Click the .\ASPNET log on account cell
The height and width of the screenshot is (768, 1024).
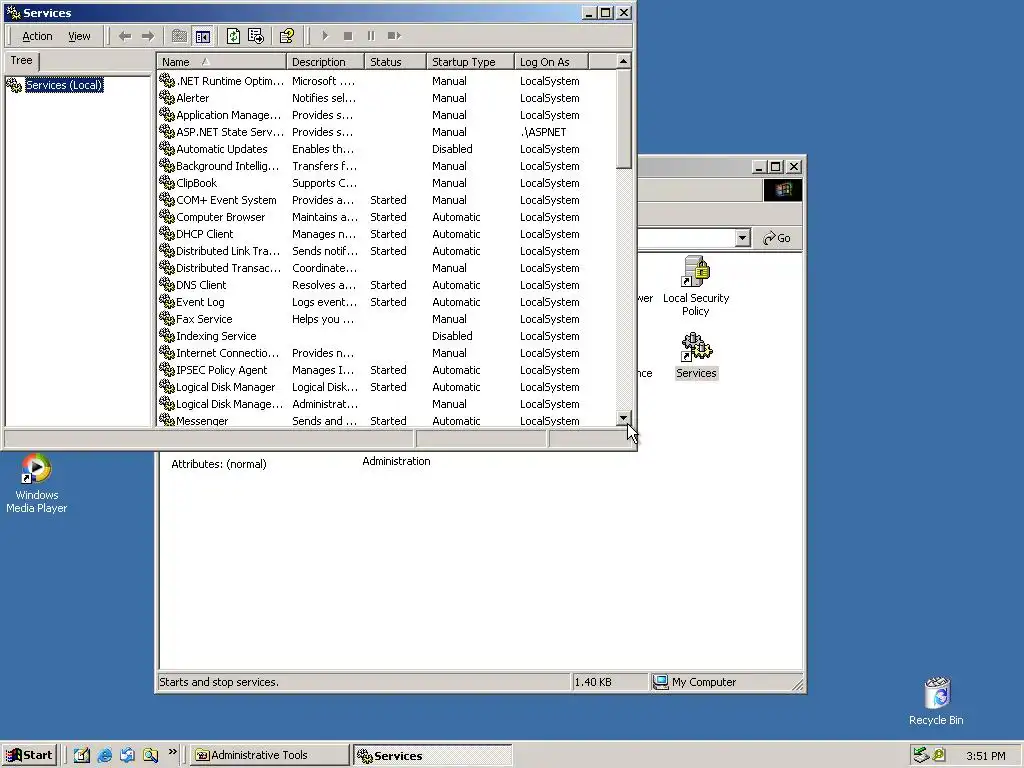point(543,132)
